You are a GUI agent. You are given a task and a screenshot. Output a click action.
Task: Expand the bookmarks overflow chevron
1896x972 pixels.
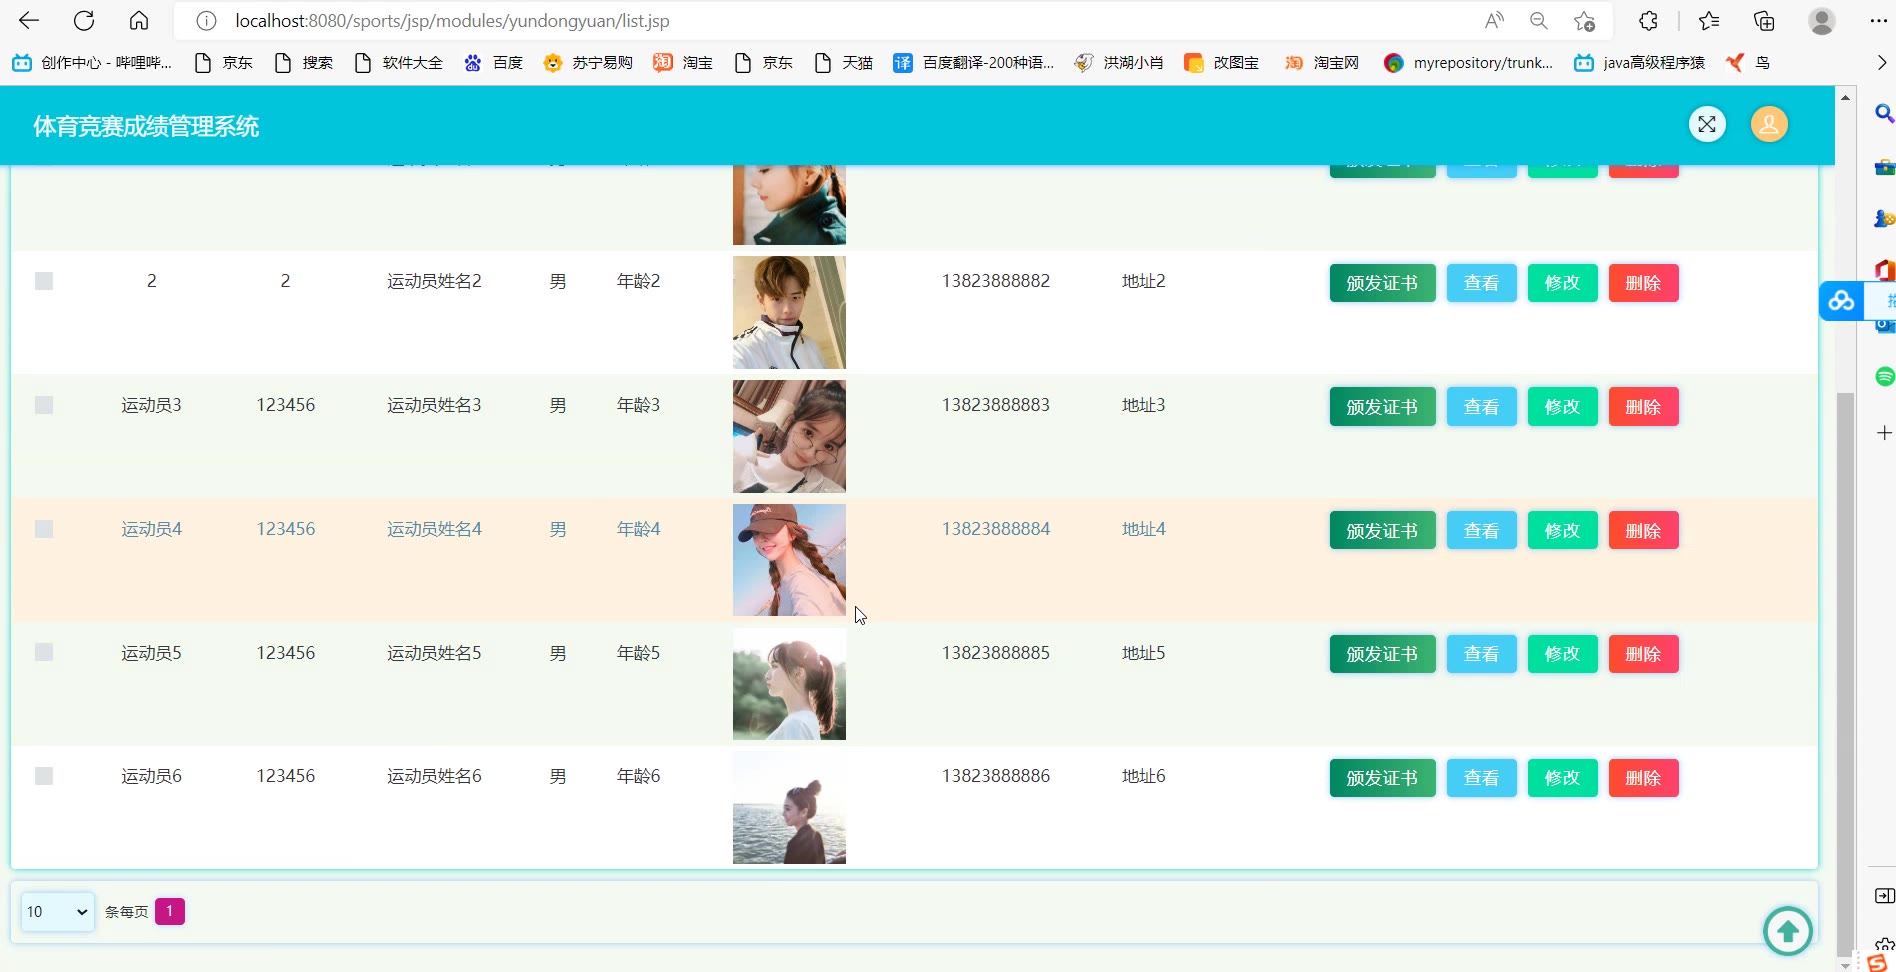coord(1881,63)
